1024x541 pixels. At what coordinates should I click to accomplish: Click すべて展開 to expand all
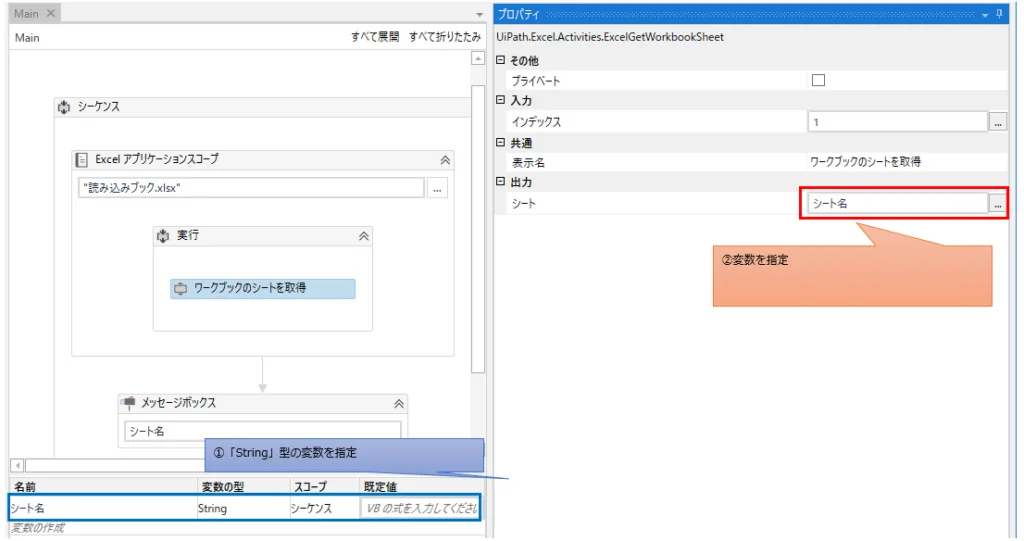point(375,37)
